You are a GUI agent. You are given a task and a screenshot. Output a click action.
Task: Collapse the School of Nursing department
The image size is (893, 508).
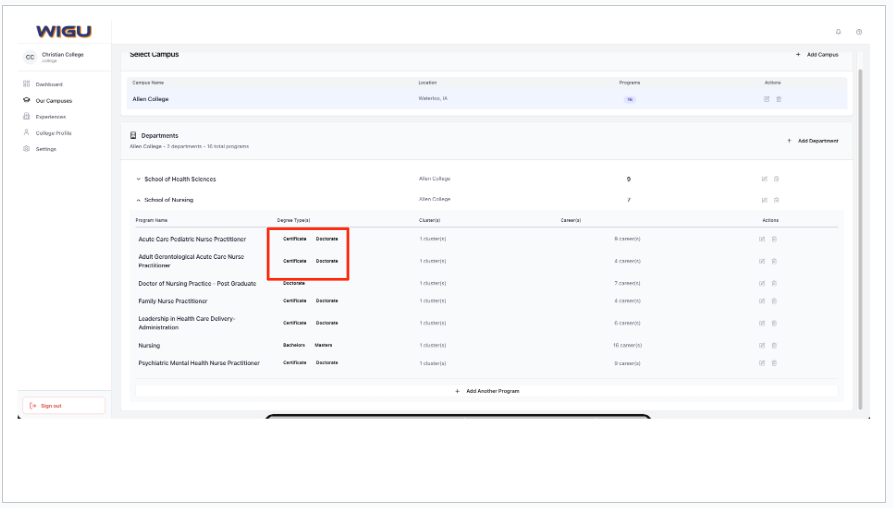tap(139, 200)
